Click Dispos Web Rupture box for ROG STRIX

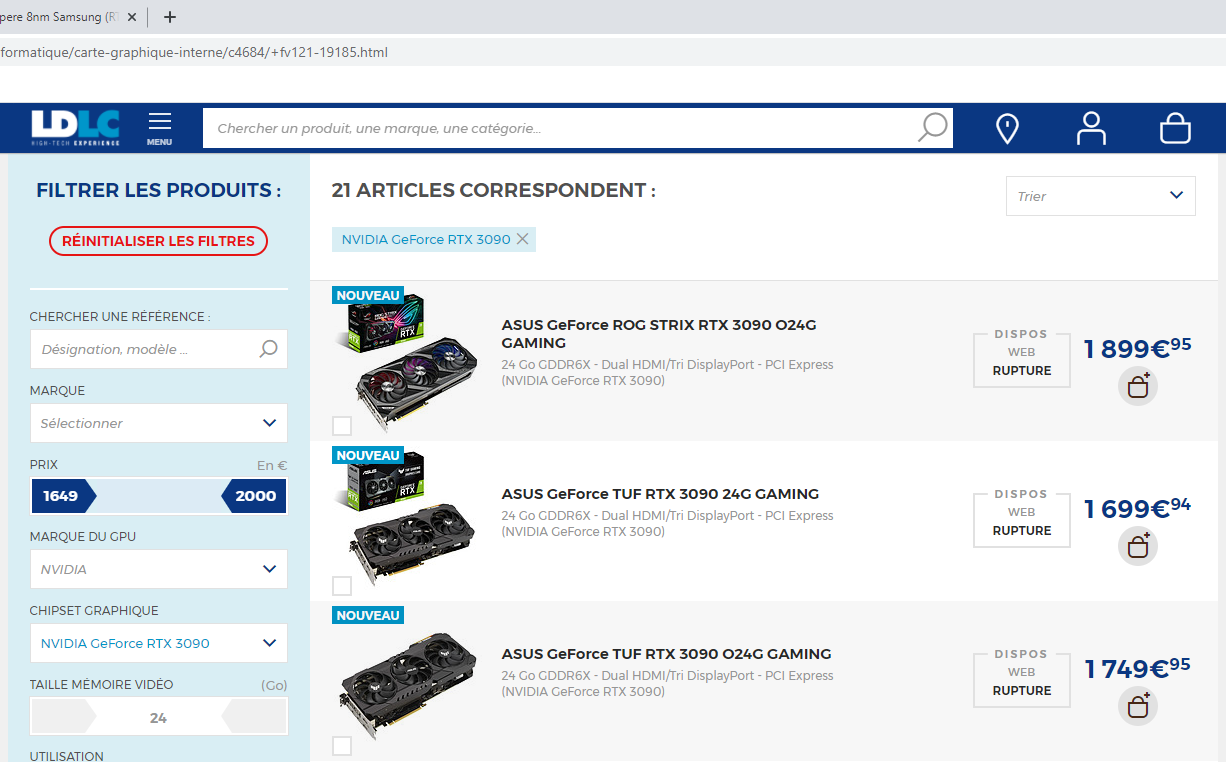[x=1021, y=360]
